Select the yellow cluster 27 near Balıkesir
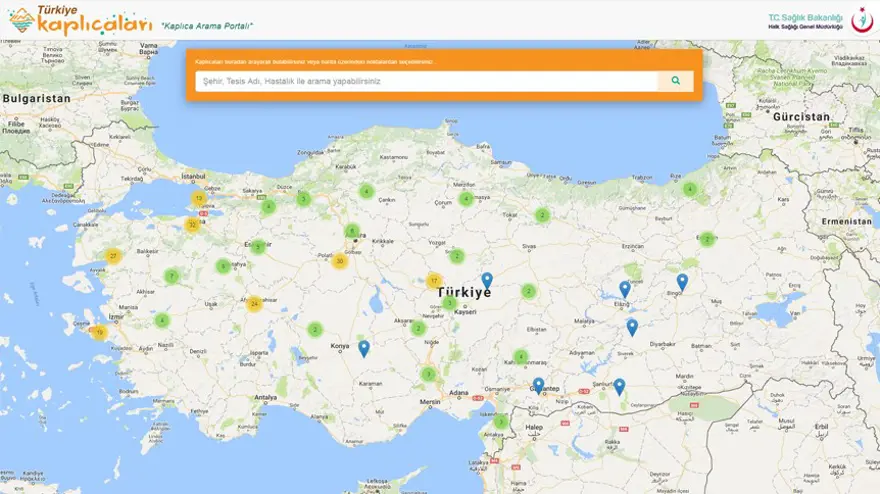880x494 pixels. coord(113,256)
